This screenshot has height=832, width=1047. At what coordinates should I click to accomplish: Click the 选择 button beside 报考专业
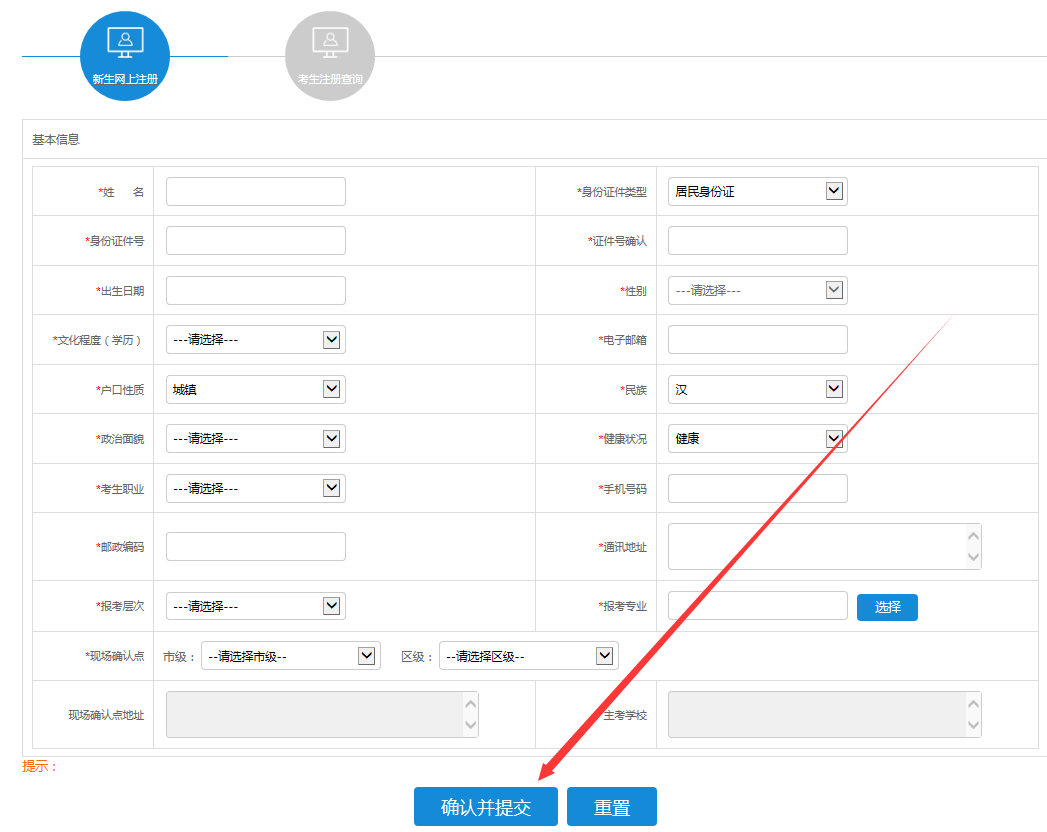coord(887,607)
